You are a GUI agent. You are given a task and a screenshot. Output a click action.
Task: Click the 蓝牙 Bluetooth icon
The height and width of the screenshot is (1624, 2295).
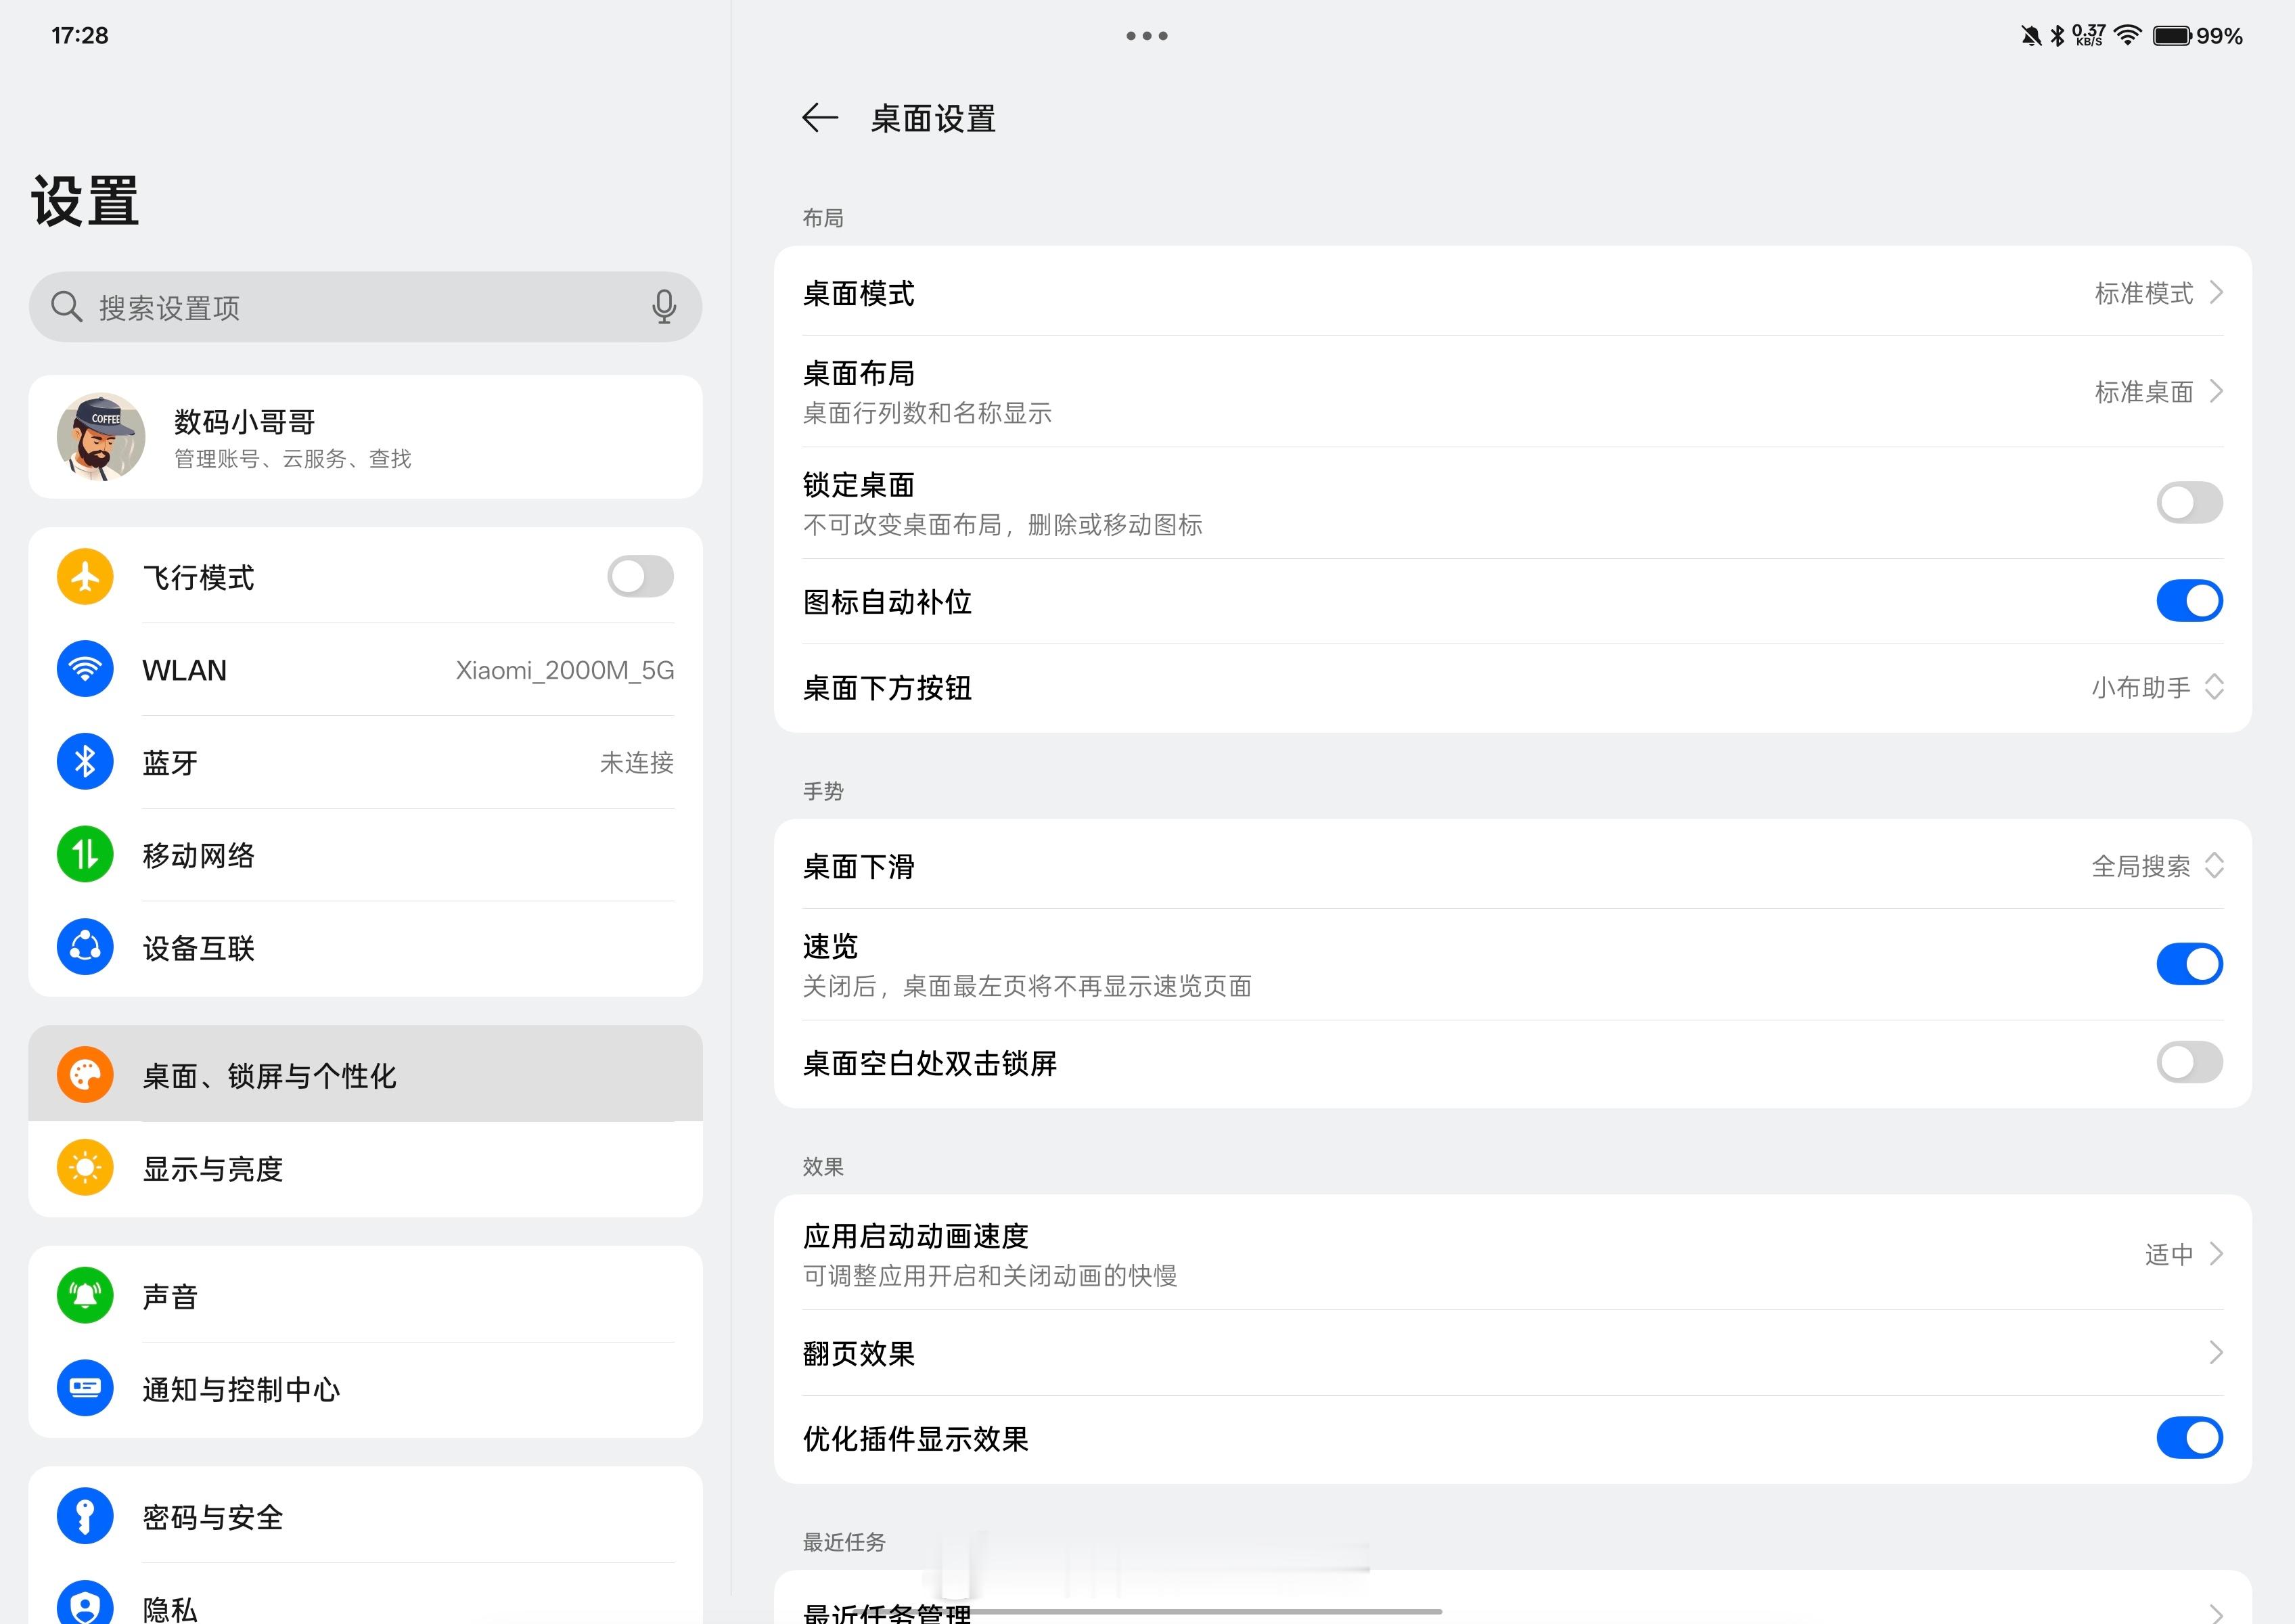pos(85,762)
